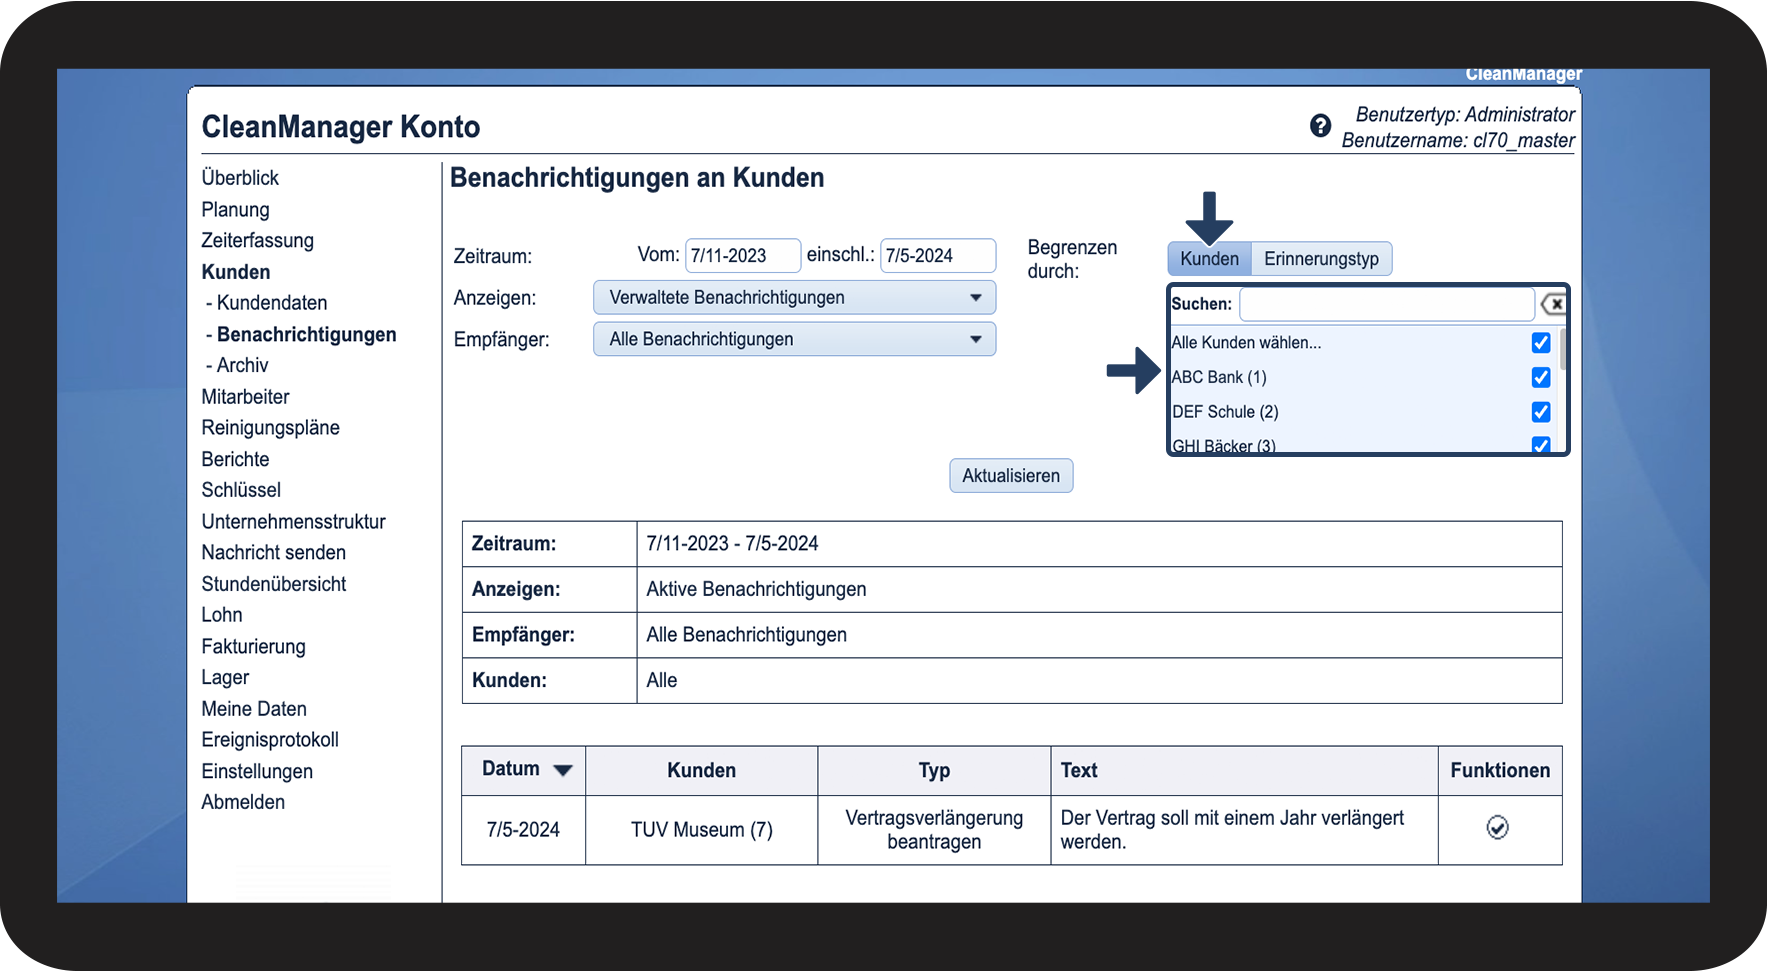The image size is (1767, 971).
Task: Switch to the Erinnerungstyp tab
Action: pyautogui.click(x=1320, y=259)
